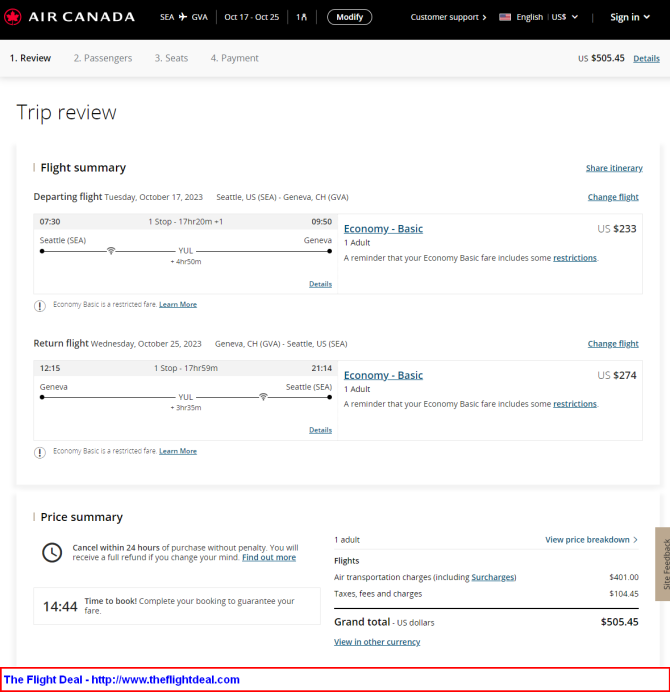Open Customer support menu
670x692 pixels.
448,17
